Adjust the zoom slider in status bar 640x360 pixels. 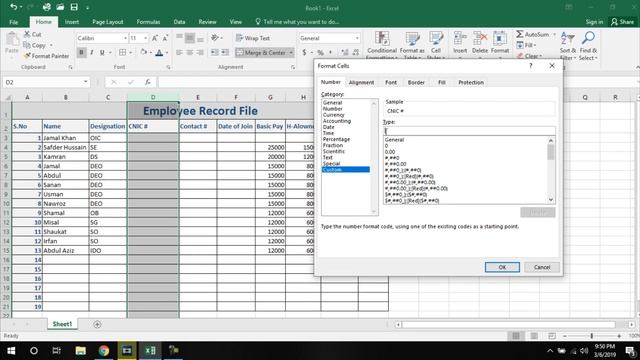[591, 336]
